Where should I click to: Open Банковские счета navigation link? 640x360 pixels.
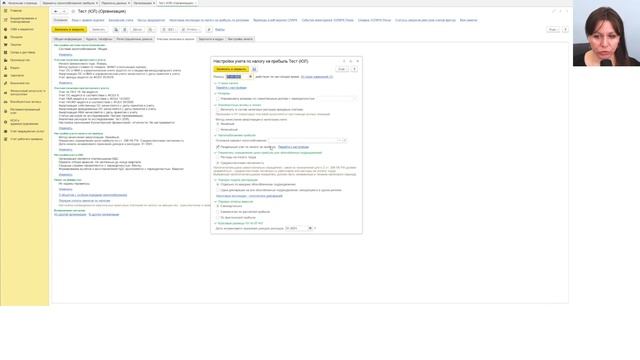[121, 20]
